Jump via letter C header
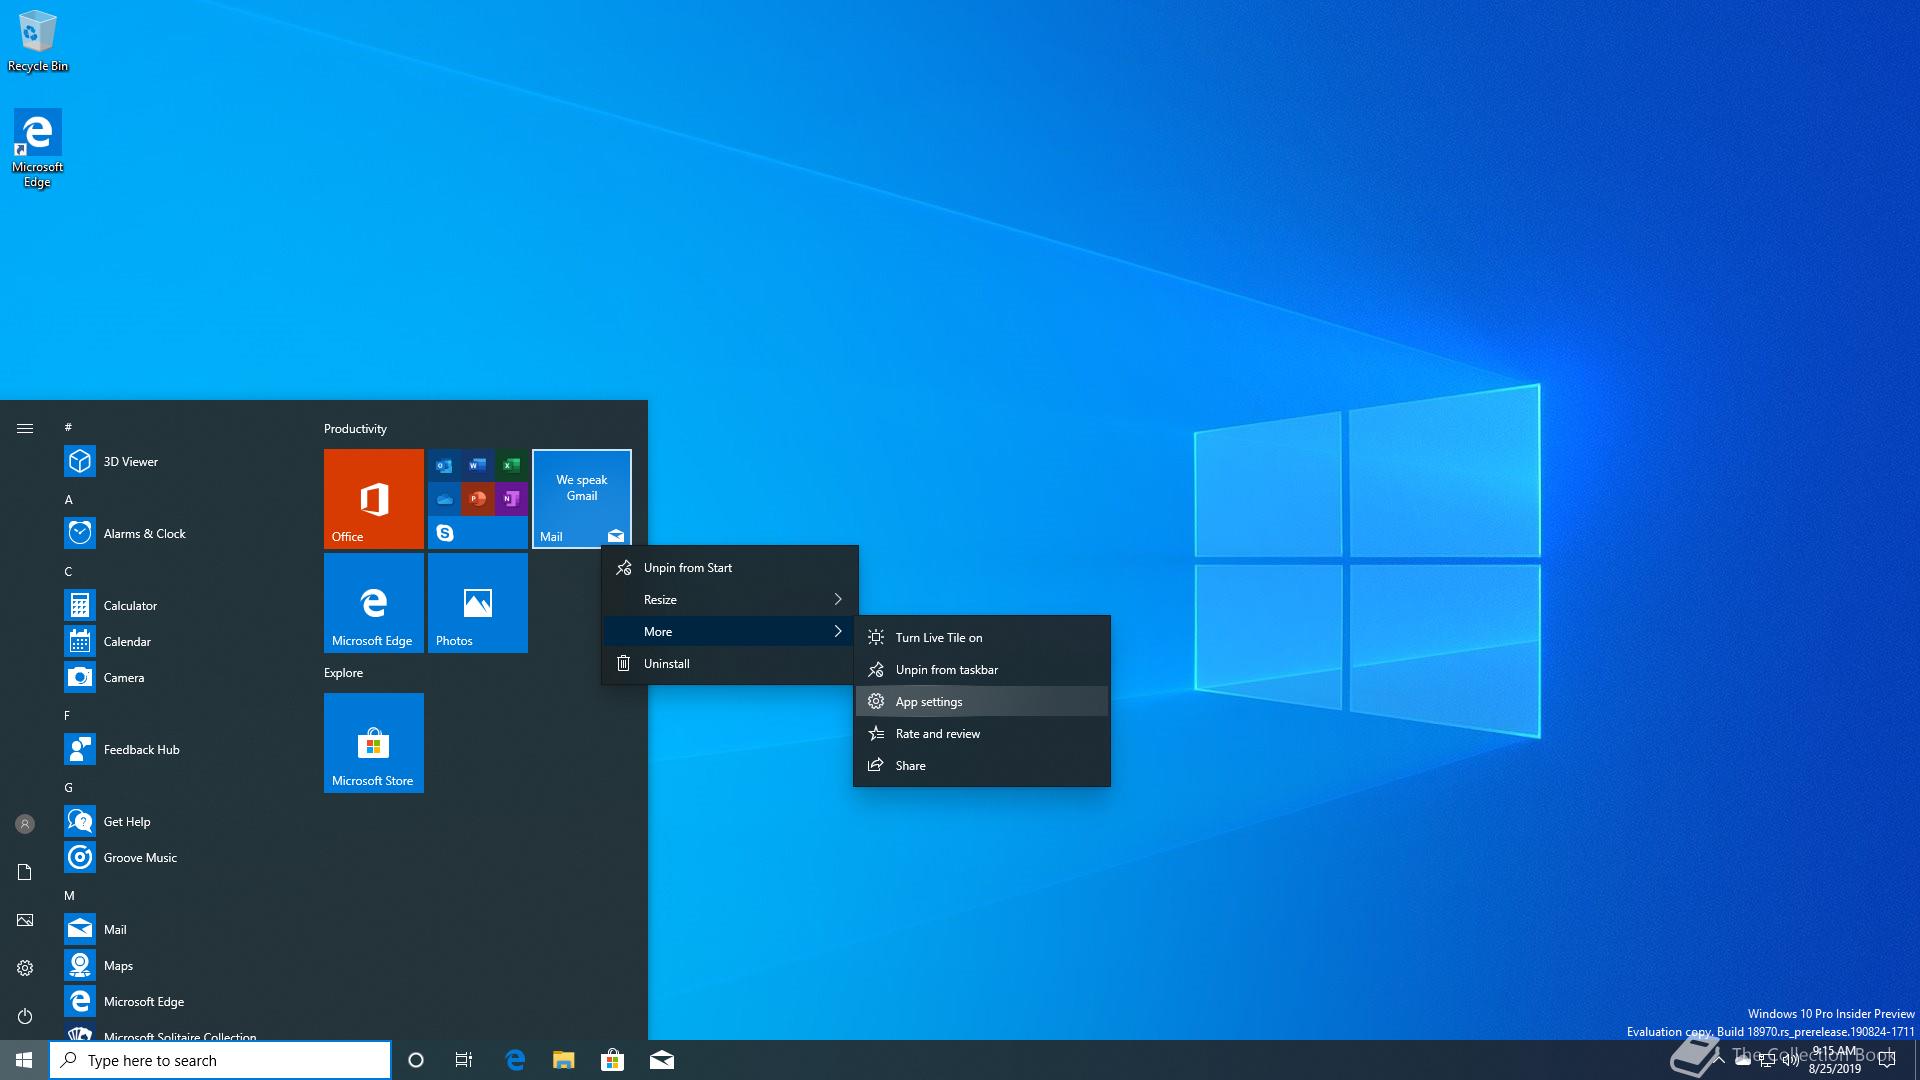 pos(69,572)
